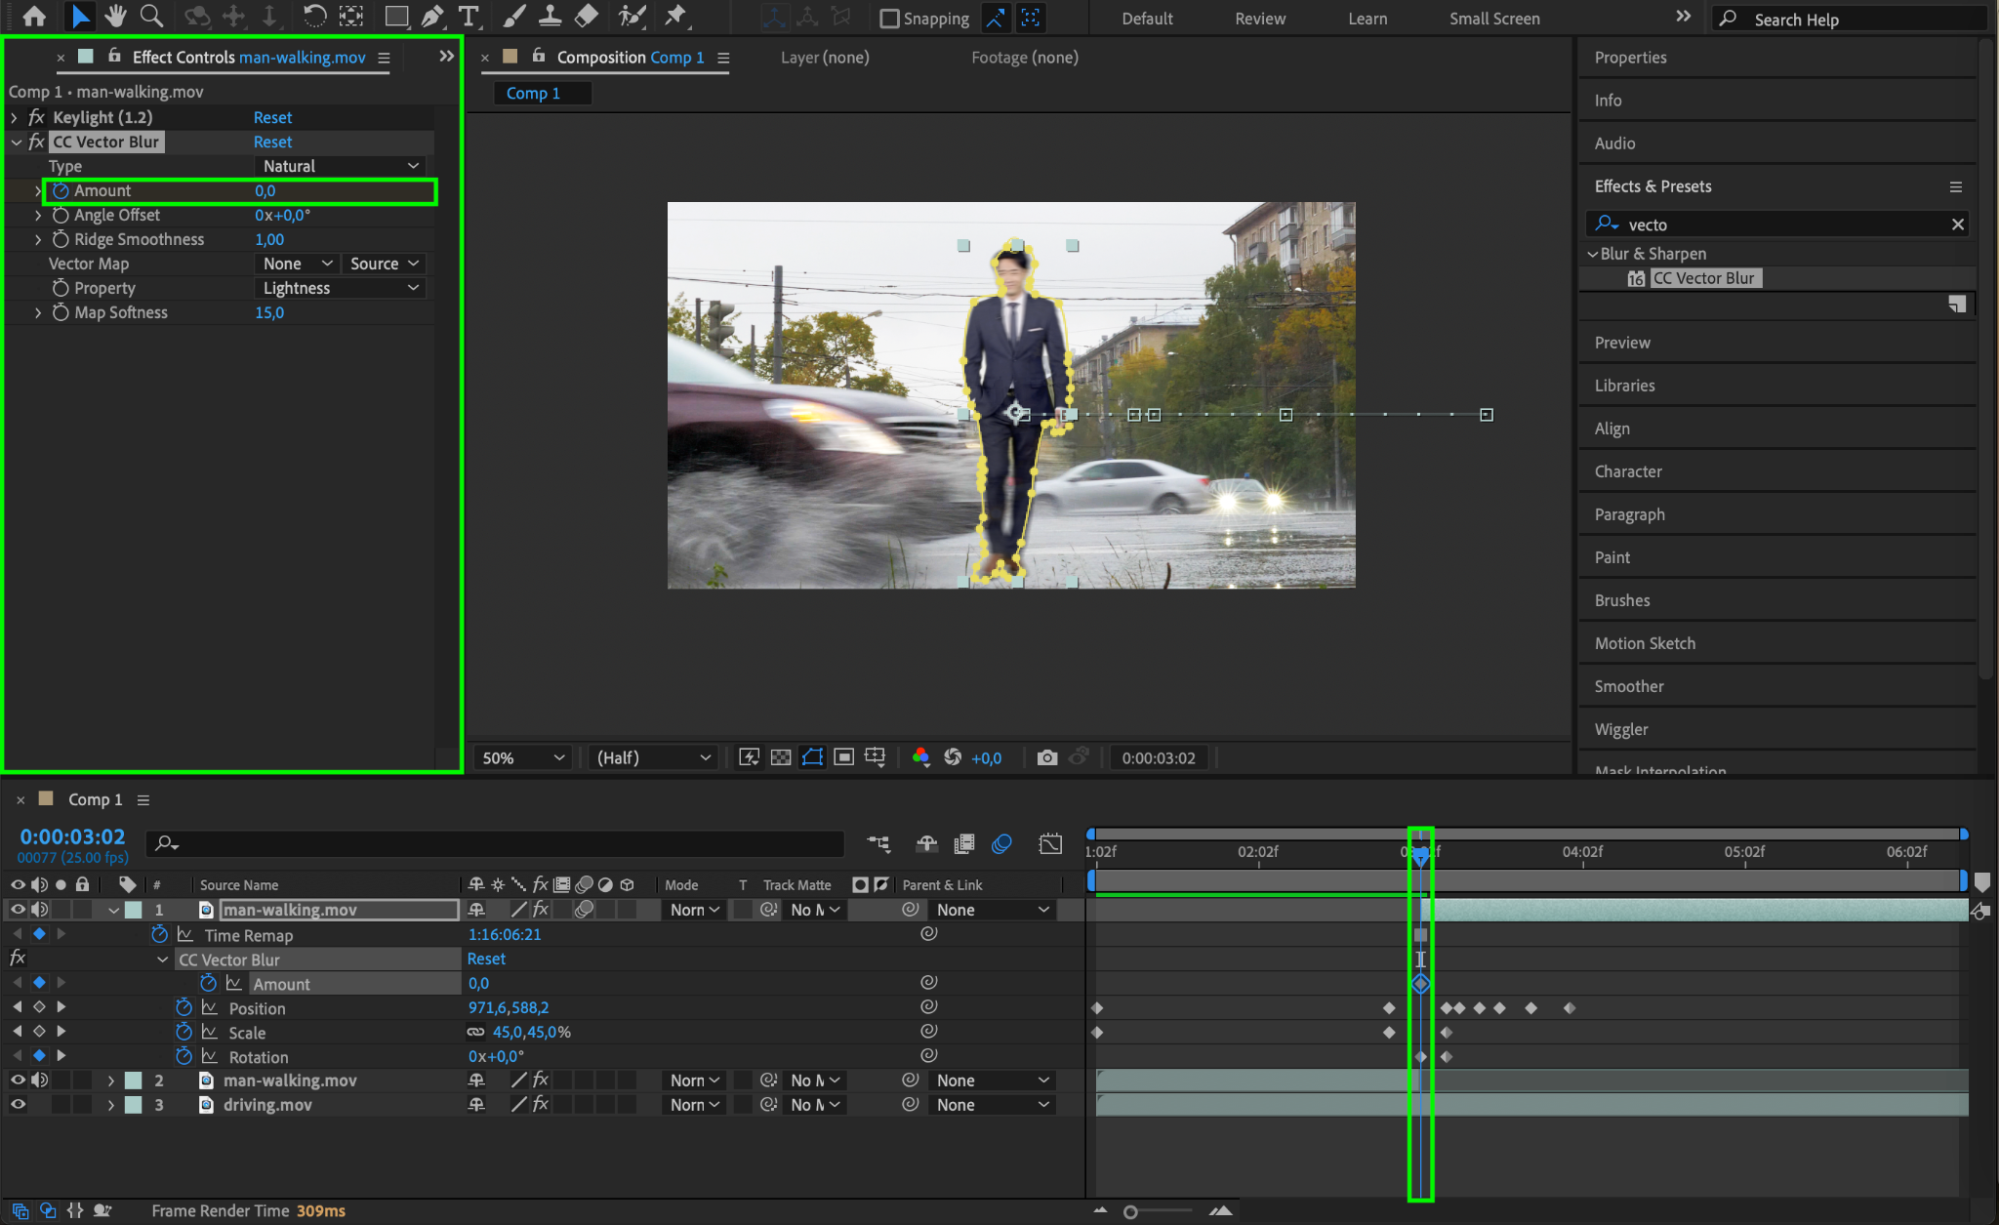Expand the Keylight (1.2) effect
The width and height of the screenshot is (1999, 1225).
(14, 118)
